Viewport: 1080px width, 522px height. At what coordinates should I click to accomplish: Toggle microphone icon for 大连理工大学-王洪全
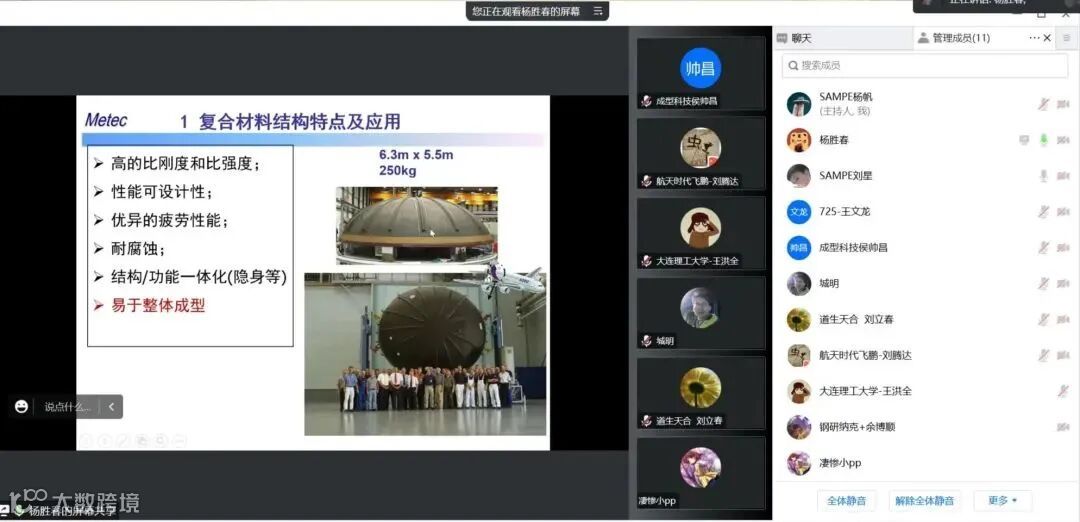(1063, 390)
